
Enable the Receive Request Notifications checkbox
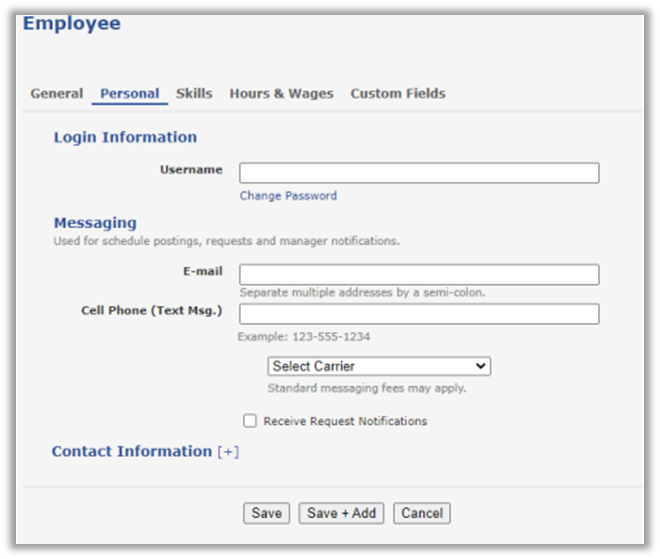click(250, 421)
